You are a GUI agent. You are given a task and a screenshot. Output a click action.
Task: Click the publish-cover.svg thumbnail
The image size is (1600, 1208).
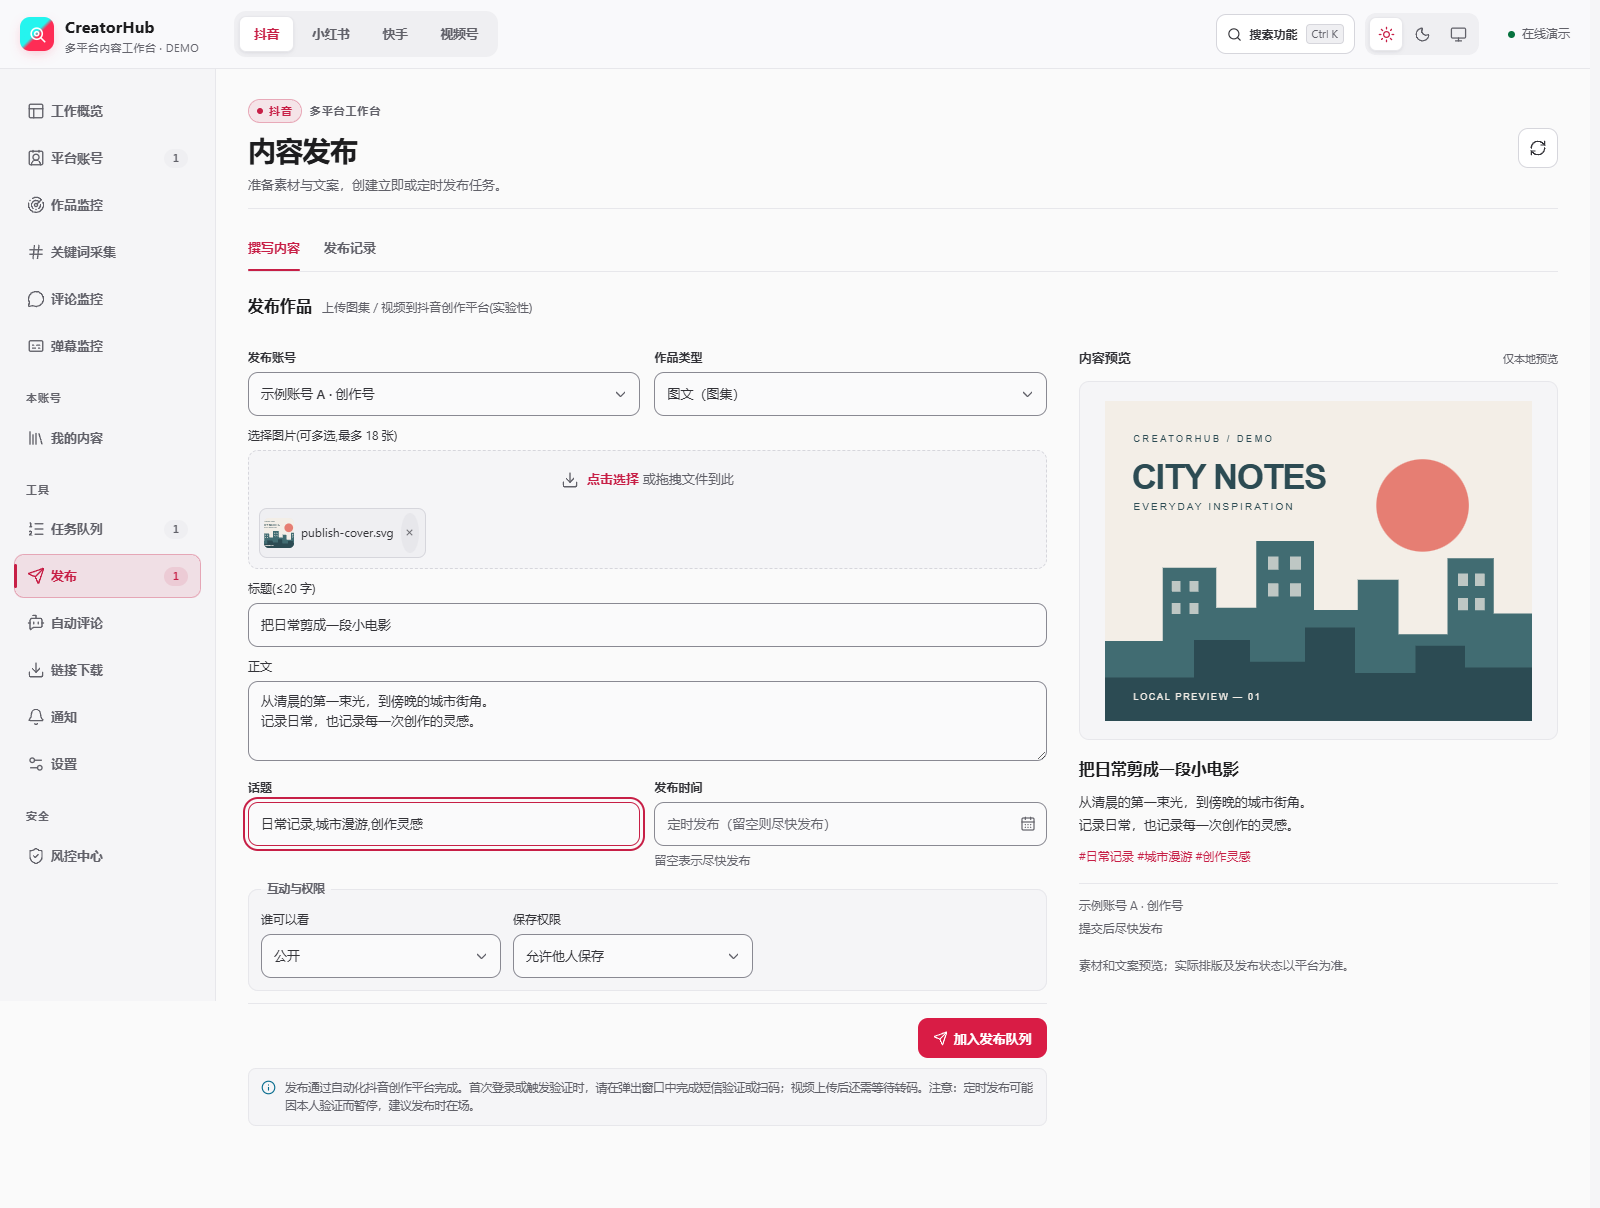pos(279,533)
